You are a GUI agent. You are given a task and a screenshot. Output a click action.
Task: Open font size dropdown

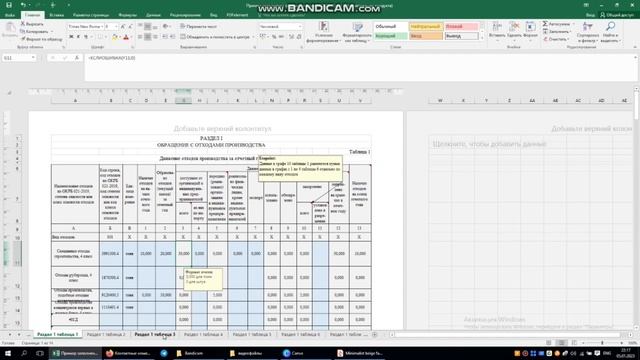pyautogui.click(x=116, y=27)
